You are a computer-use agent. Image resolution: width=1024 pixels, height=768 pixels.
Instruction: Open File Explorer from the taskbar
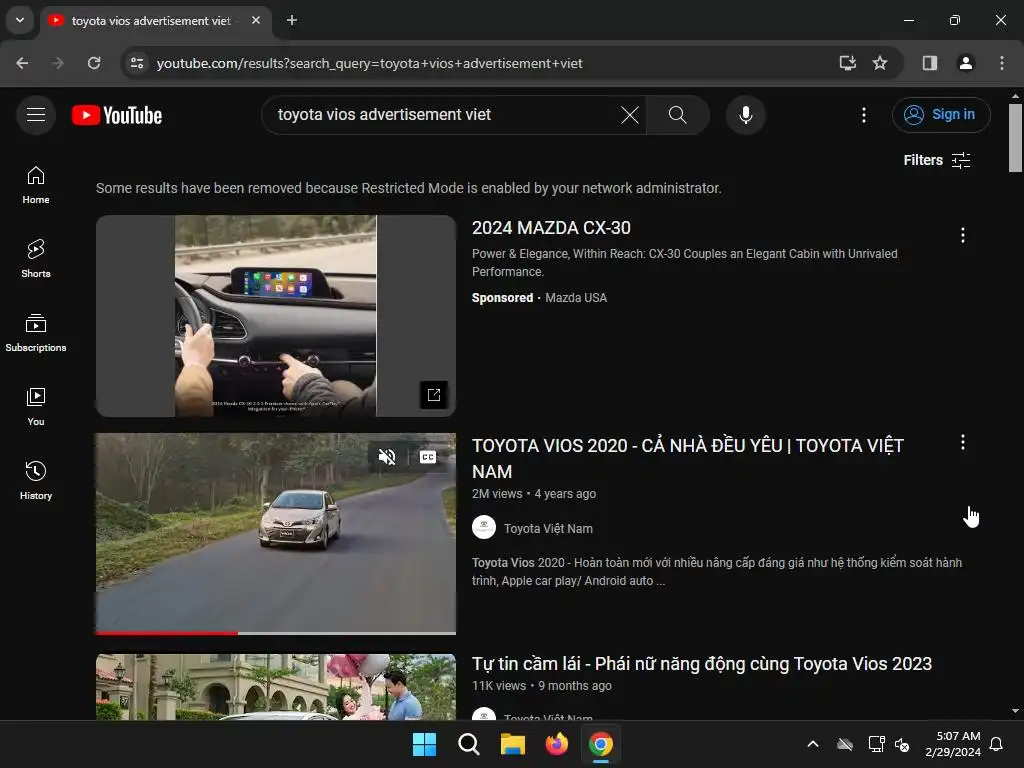pos(513,744)
